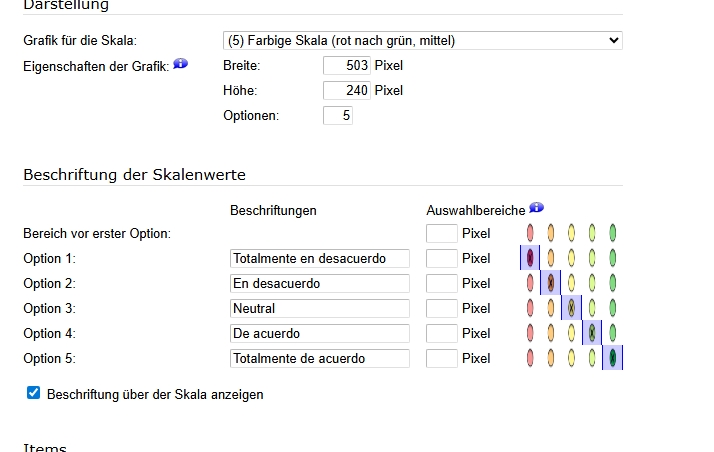
Task: Click the scale preview in first-option area row
Action: (571, 233)
